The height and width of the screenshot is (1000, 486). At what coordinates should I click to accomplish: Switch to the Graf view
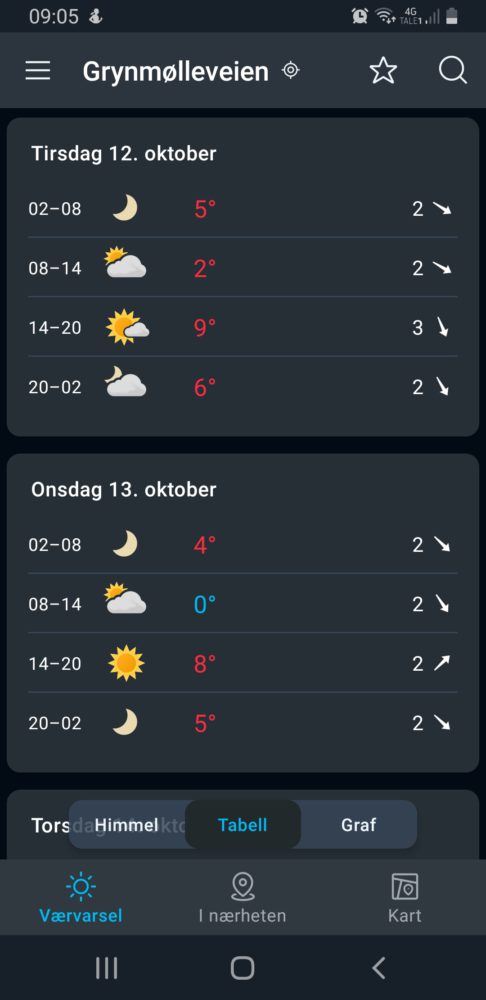click(x=358, y=825)
